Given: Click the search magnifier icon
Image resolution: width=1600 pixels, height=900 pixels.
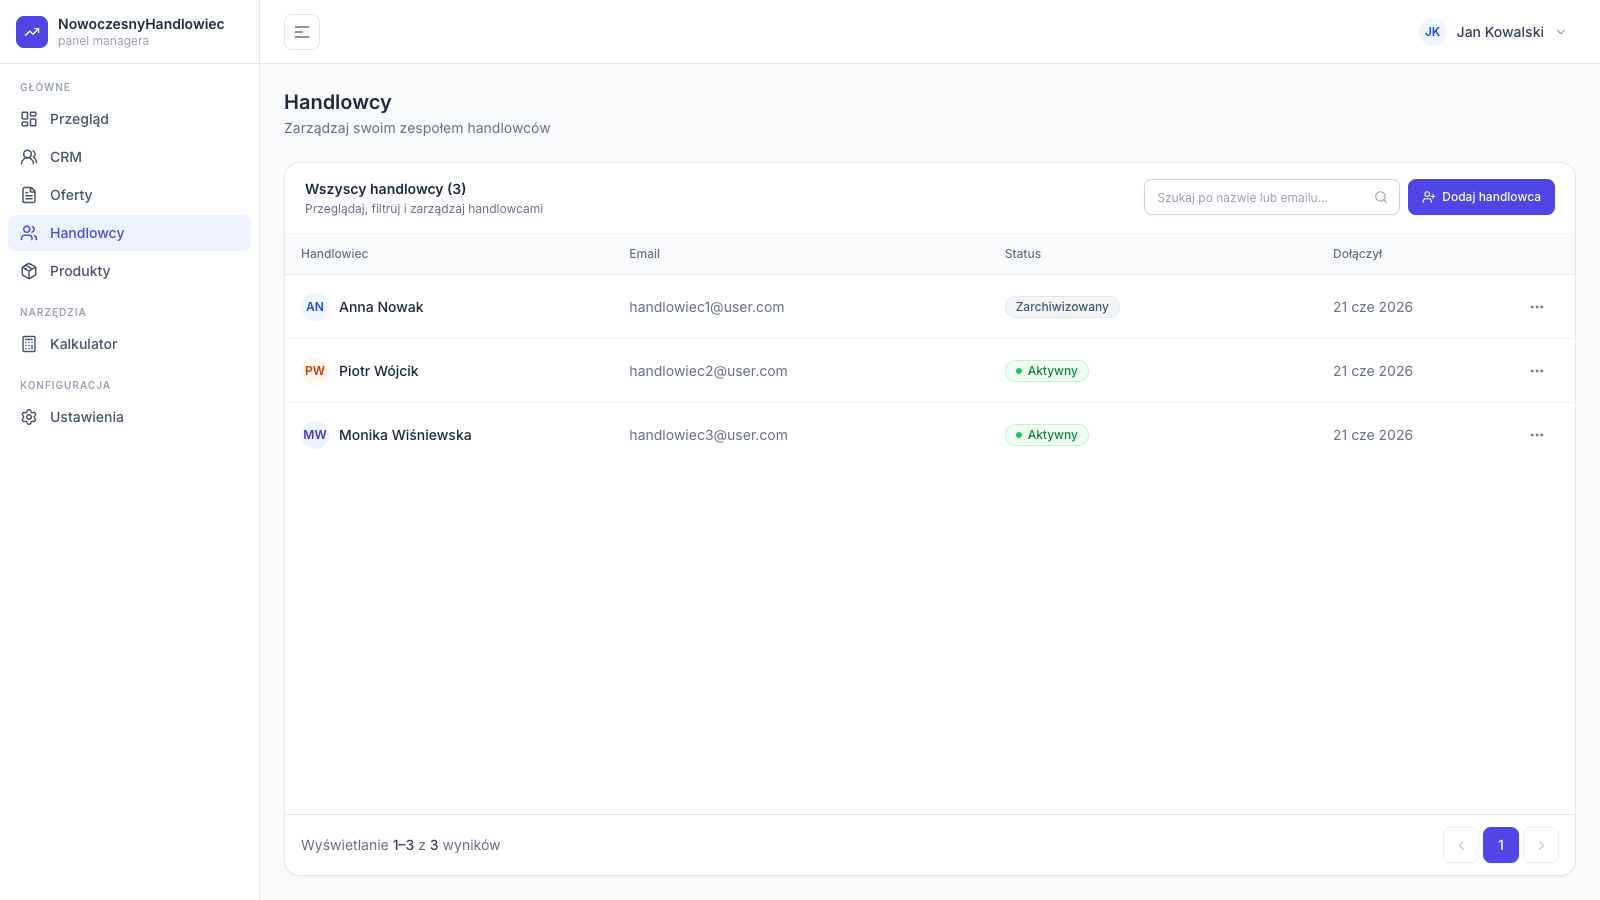Looking at the screenshot, I should point(1381,197).
